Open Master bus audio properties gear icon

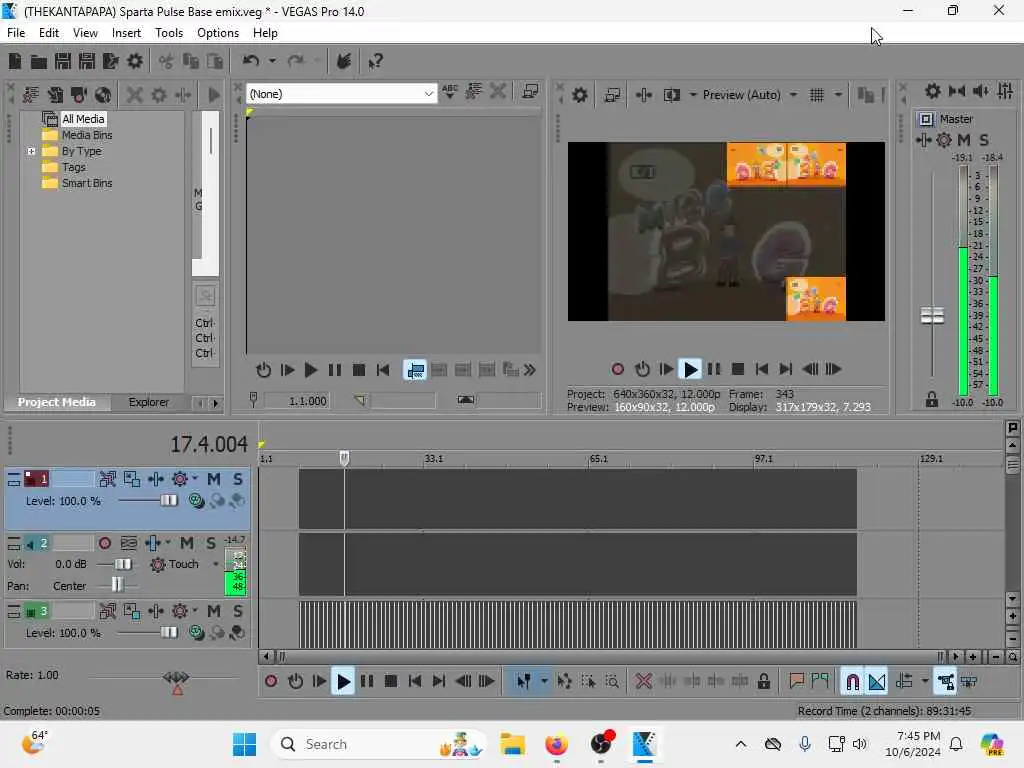933,91
